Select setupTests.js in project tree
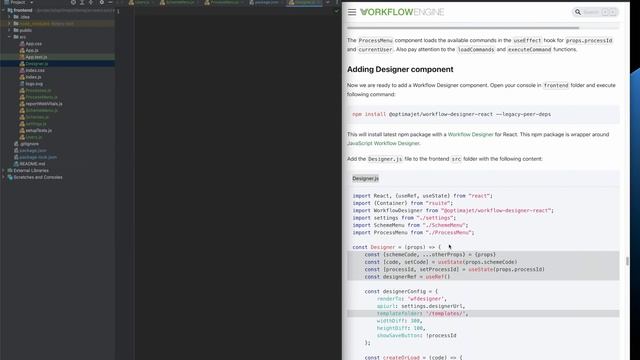640x360 pixels. 39,130
